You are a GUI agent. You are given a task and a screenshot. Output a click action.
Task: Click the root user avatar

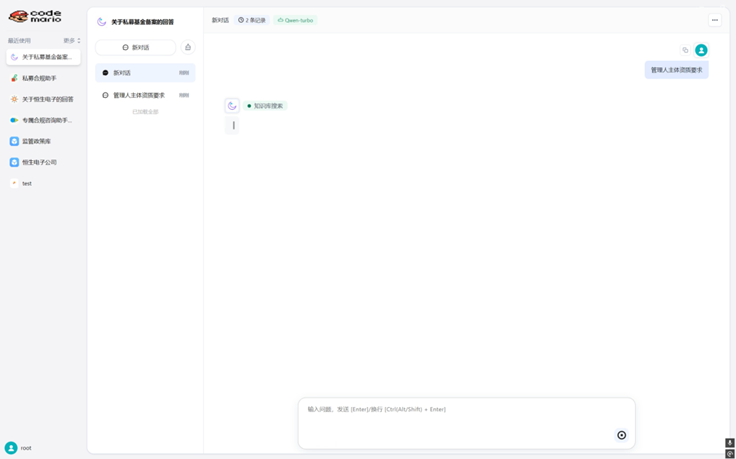(x=11, y=448)
